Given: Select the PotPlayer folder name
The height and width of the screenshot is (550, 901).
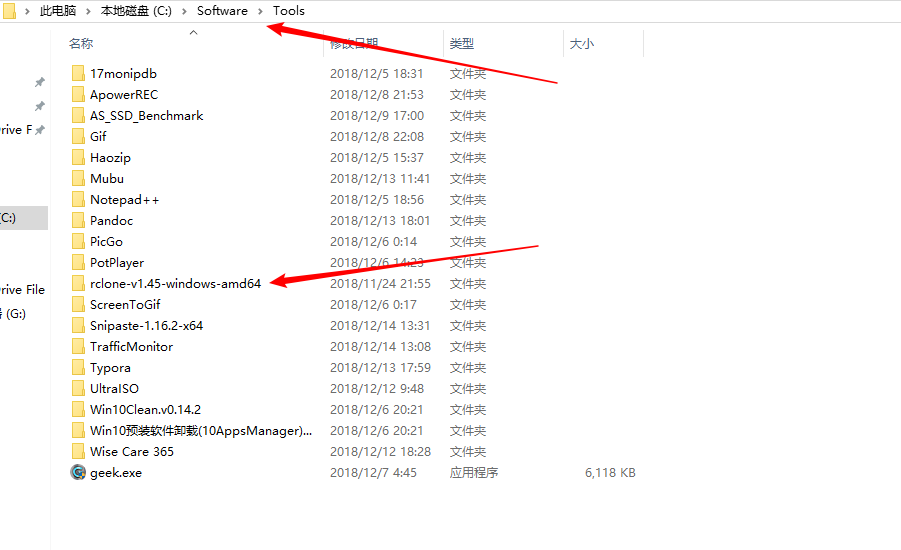Looking at the screenshot, I should [117, 263].
